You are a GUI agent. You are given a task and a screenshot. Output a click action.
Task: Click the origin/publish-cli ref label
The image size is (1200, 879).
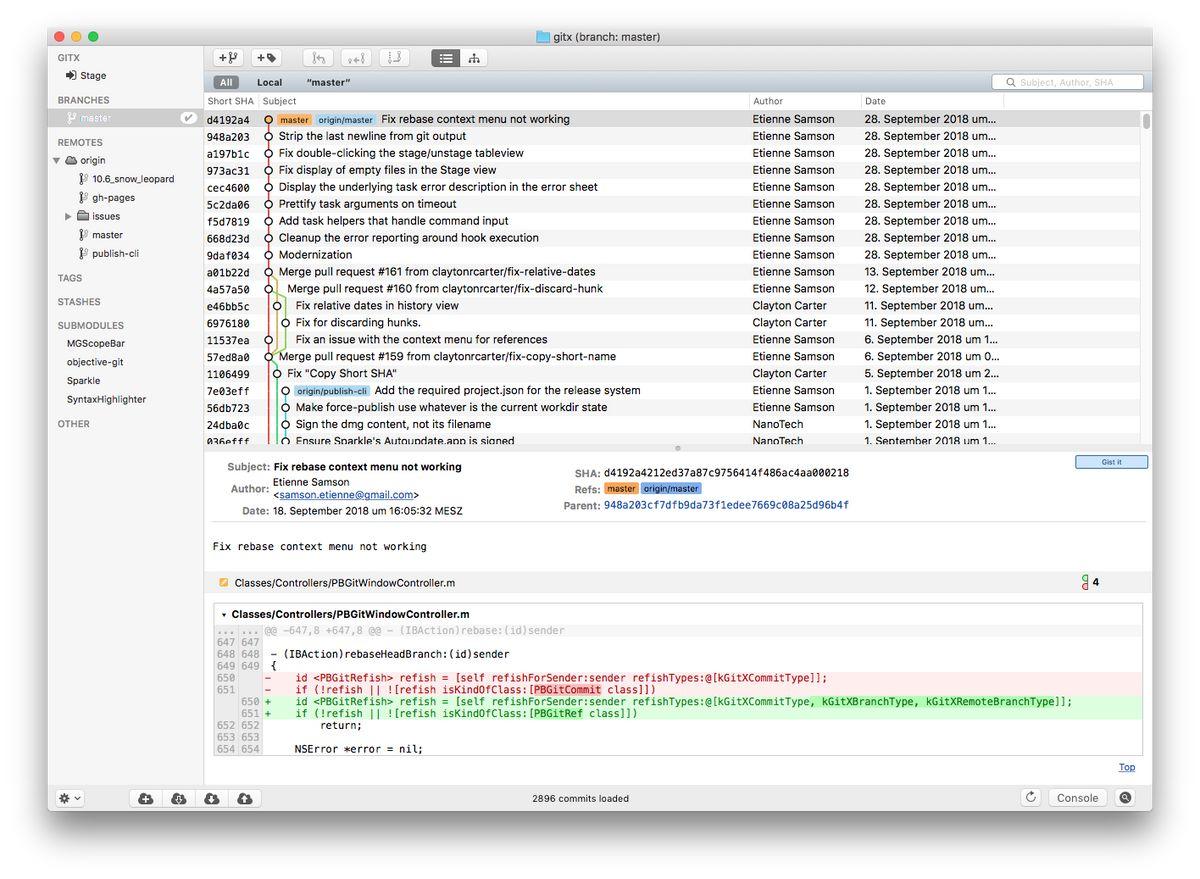332,391
